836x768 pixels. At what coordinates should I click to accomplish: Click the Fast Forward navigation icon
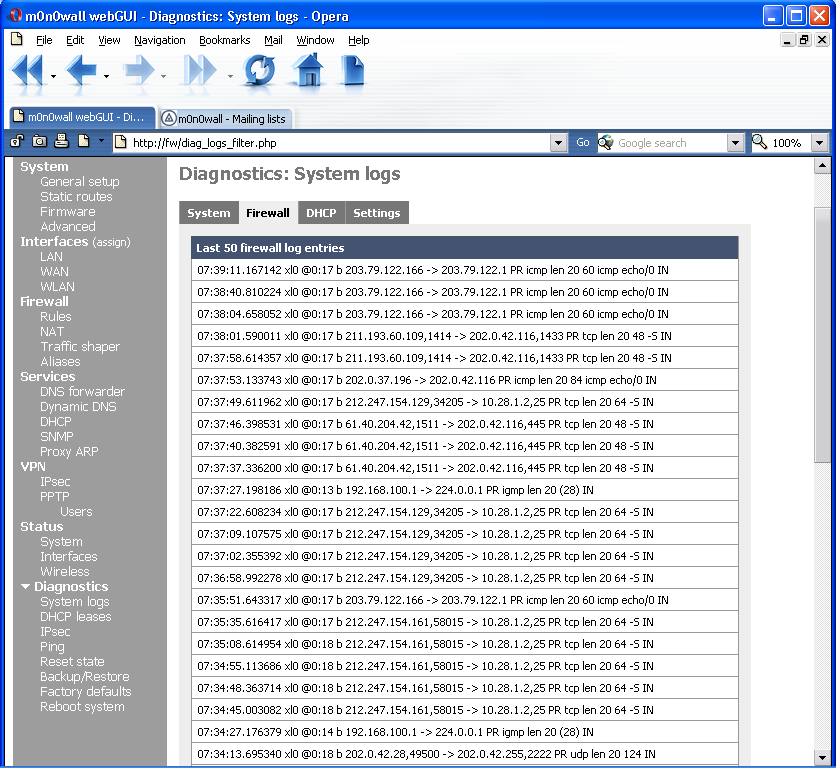point(197,71)
